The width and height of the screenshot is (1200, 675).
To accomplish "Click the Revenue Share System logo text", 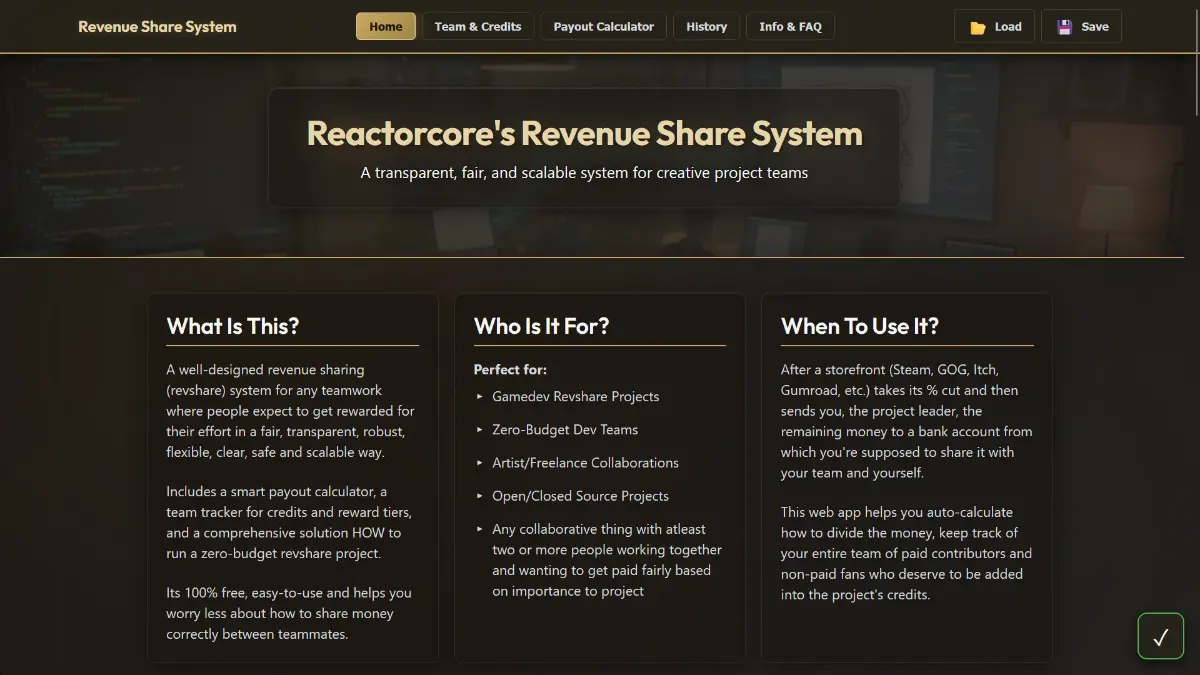I will tap(157, 26).
